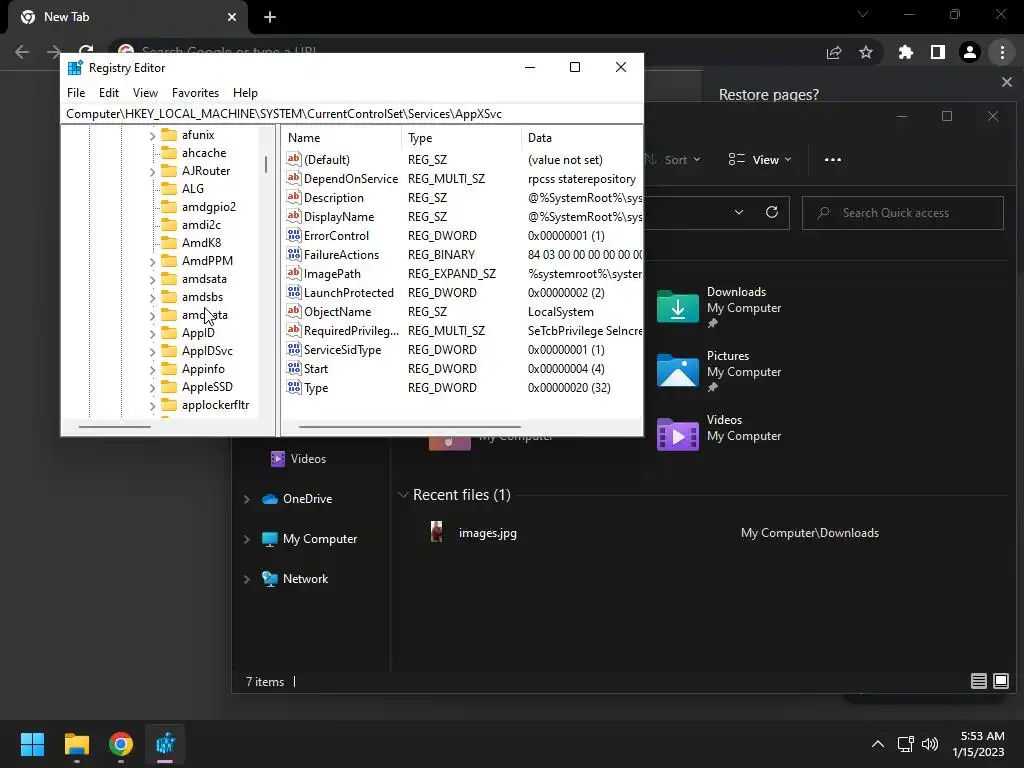The width and height of the screenshot is (1024, 768).
Task: Expand the Appinfo registry key
Action: 152,370
